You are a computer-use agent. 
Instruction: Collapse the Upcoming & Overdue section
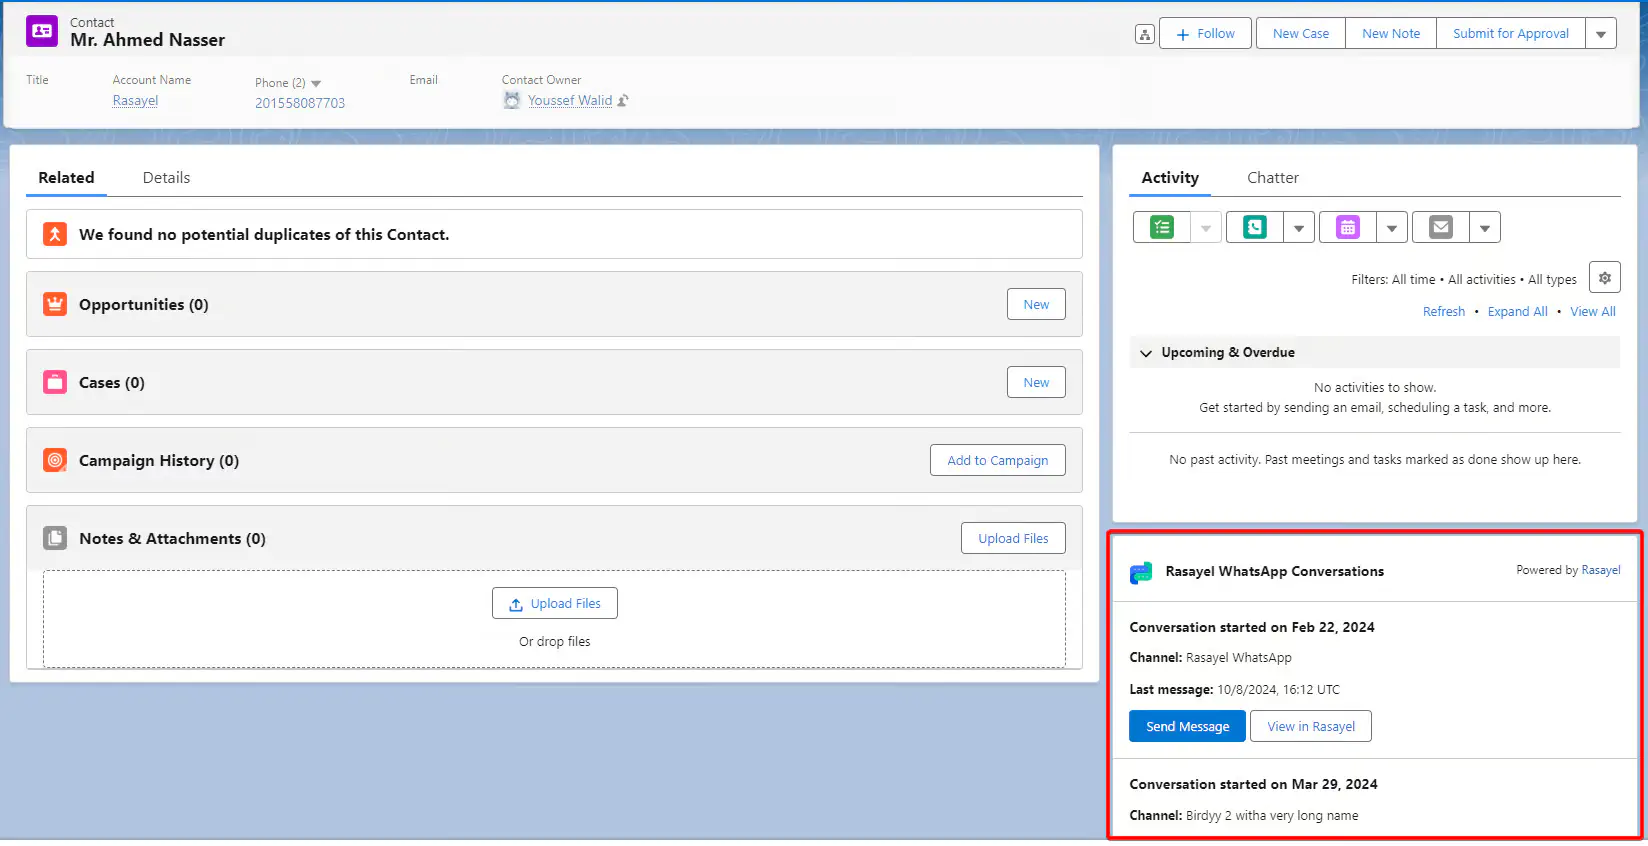coord(1146,353)
